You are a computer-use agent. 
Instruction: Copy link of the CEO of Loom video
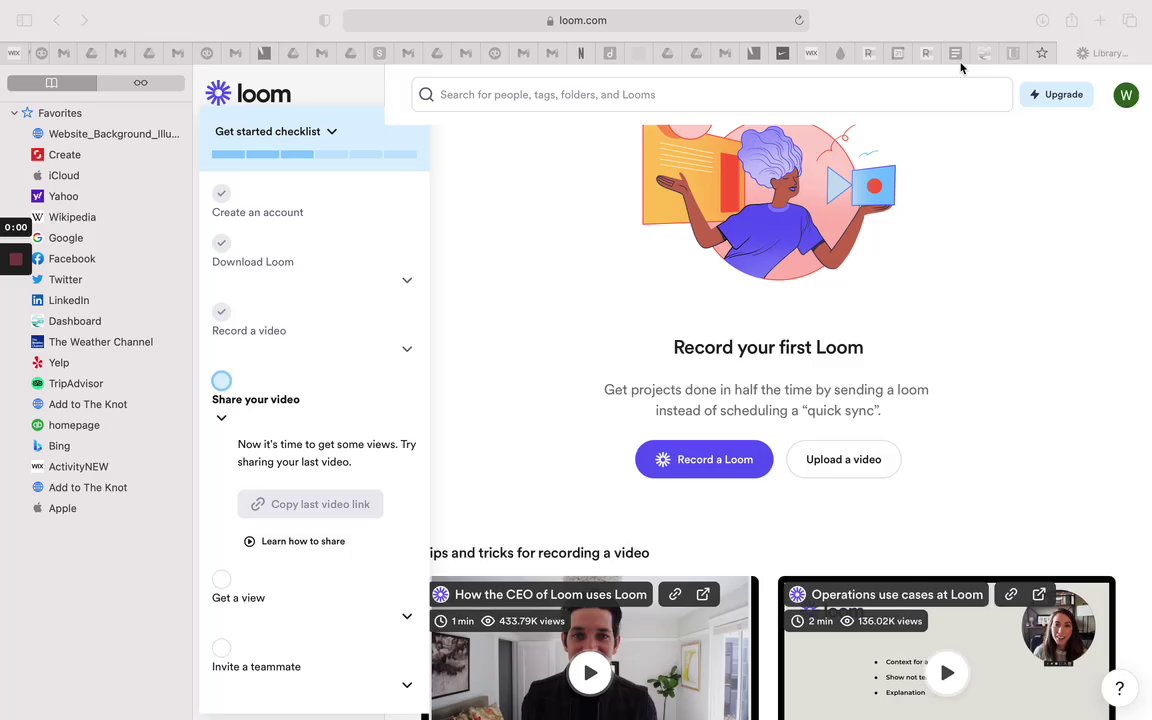pyautogui.click(x=674, y=594)
